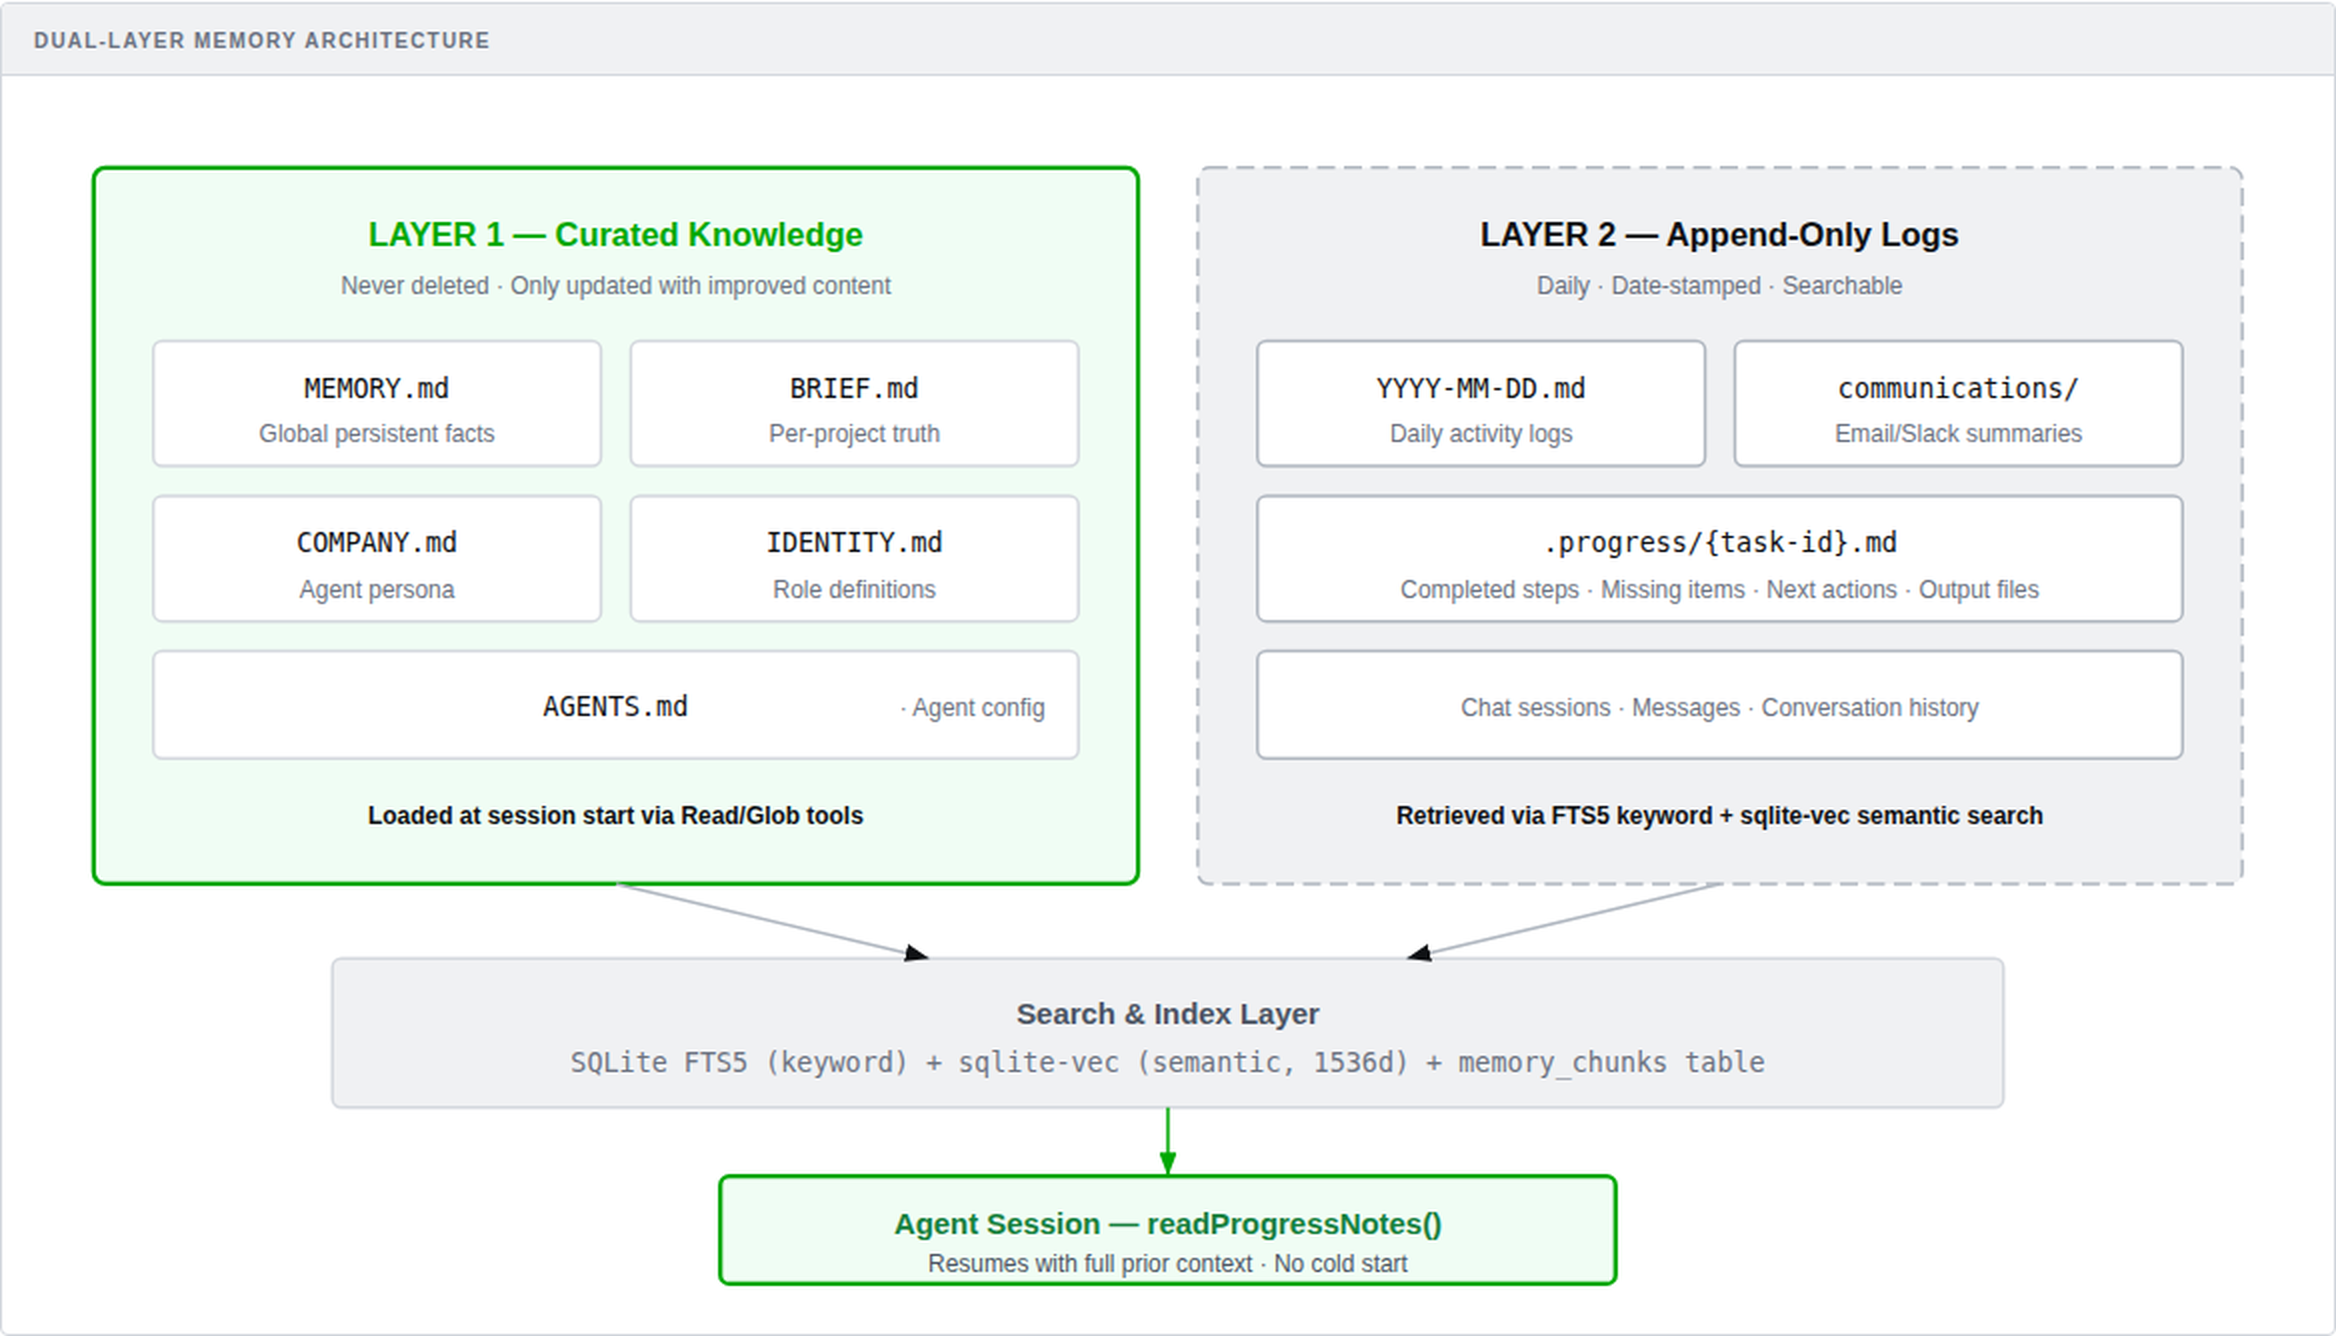Click the LAYER 2 Append-Only Logs heading
The height and width of the screenshot is (1336, 2336).
pyautogui.click(x=1720, y=234)
